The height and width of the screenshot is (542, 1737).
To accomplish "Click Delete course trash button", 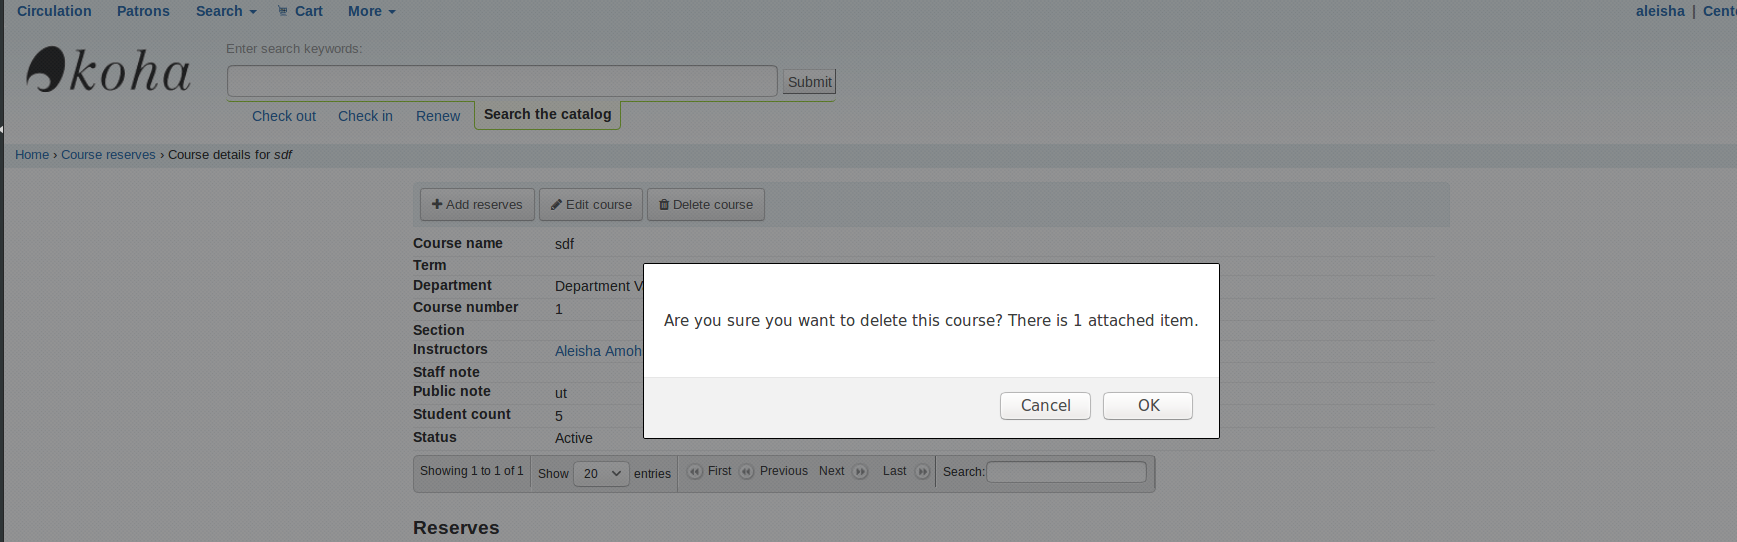I will (706, 204).
